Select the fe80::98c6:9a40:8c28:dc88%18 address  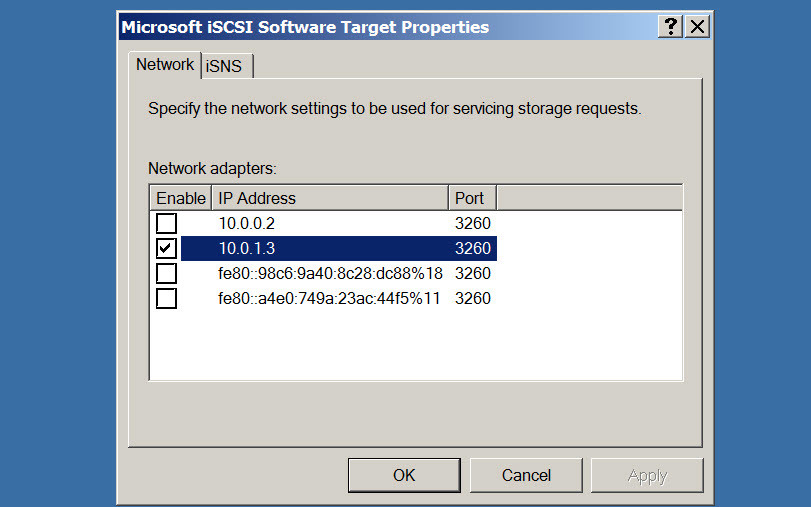click(330, 273)
